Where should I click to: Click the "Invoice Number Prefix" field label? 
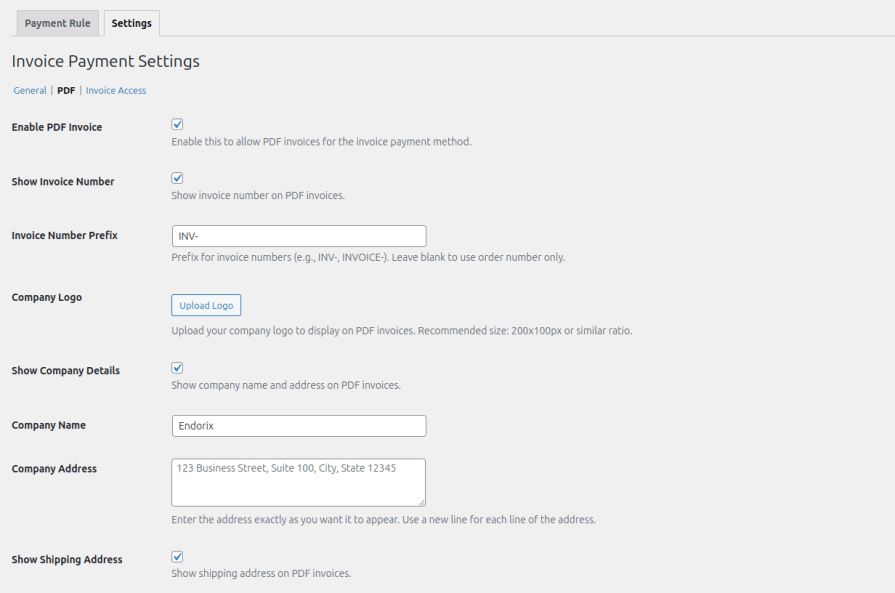click(64, 236)
